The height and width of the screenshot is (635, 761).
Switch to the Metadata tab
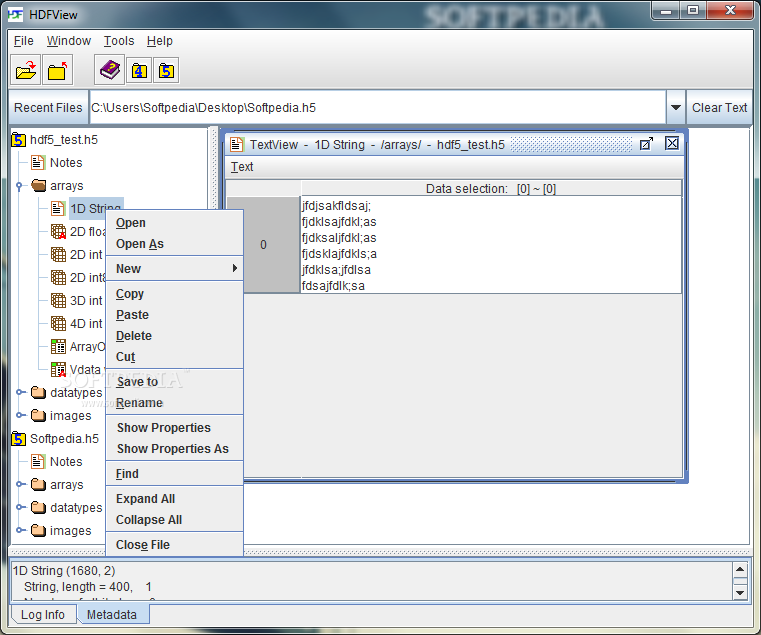click(x=112, y=615)
